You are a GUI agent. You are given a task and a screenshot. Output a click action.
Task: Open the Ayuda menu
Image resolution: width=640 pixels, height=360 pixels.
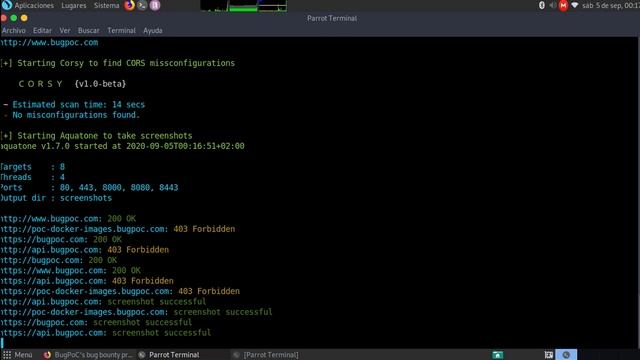tap(153, 31)
